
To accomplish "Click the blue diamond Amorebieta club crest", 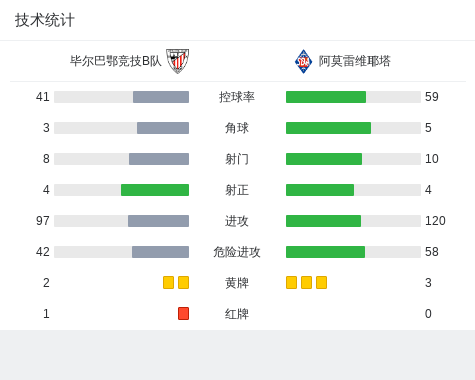I will [303, 61].
